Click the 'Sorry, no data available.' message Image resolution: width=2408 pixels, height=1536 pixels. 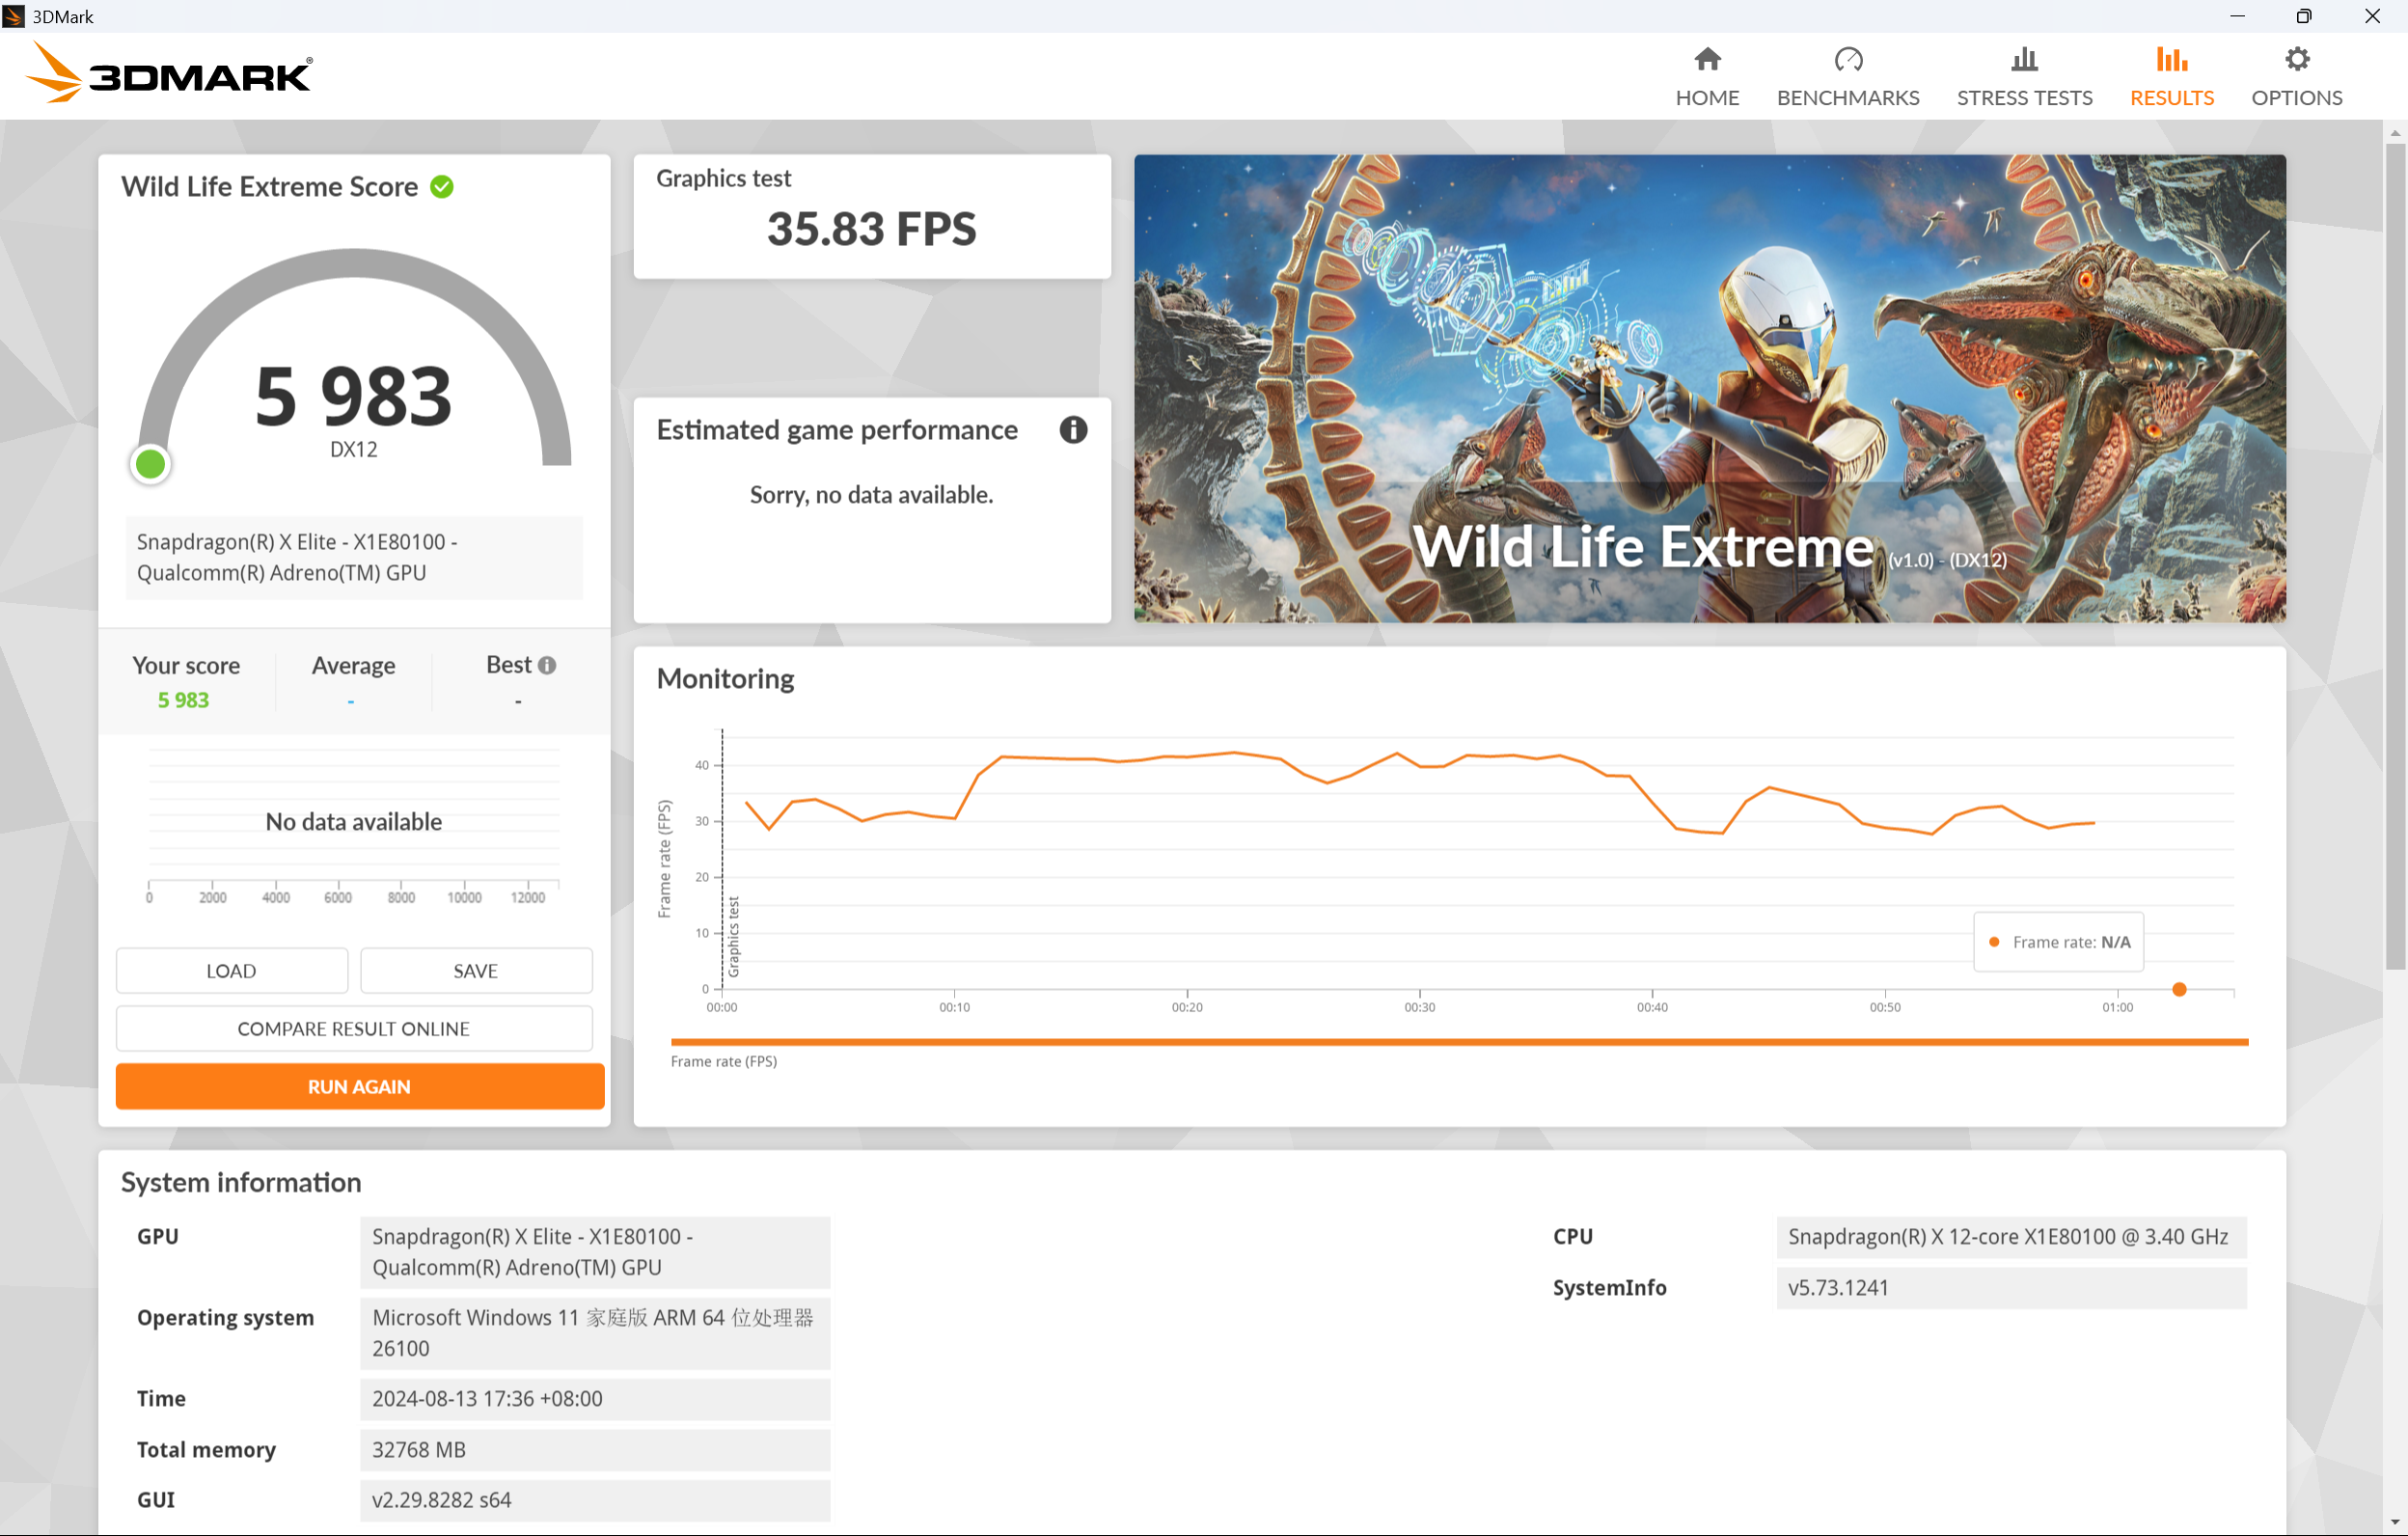point(871,495)
